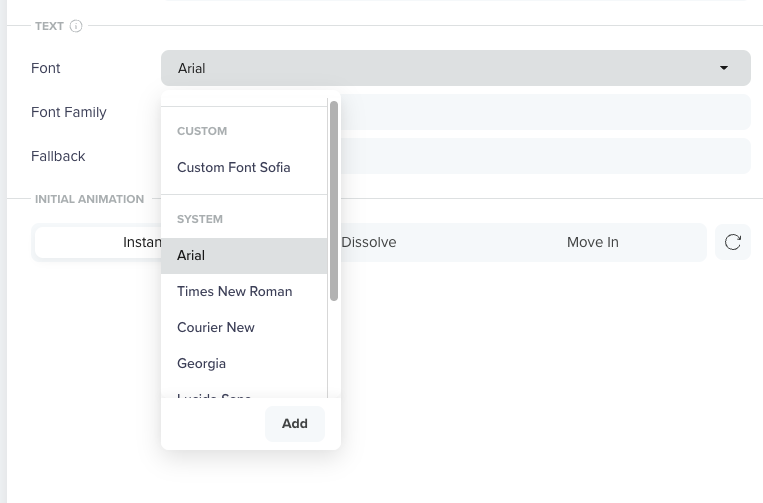Select the Instant animation option

click(x=142, y=242)
